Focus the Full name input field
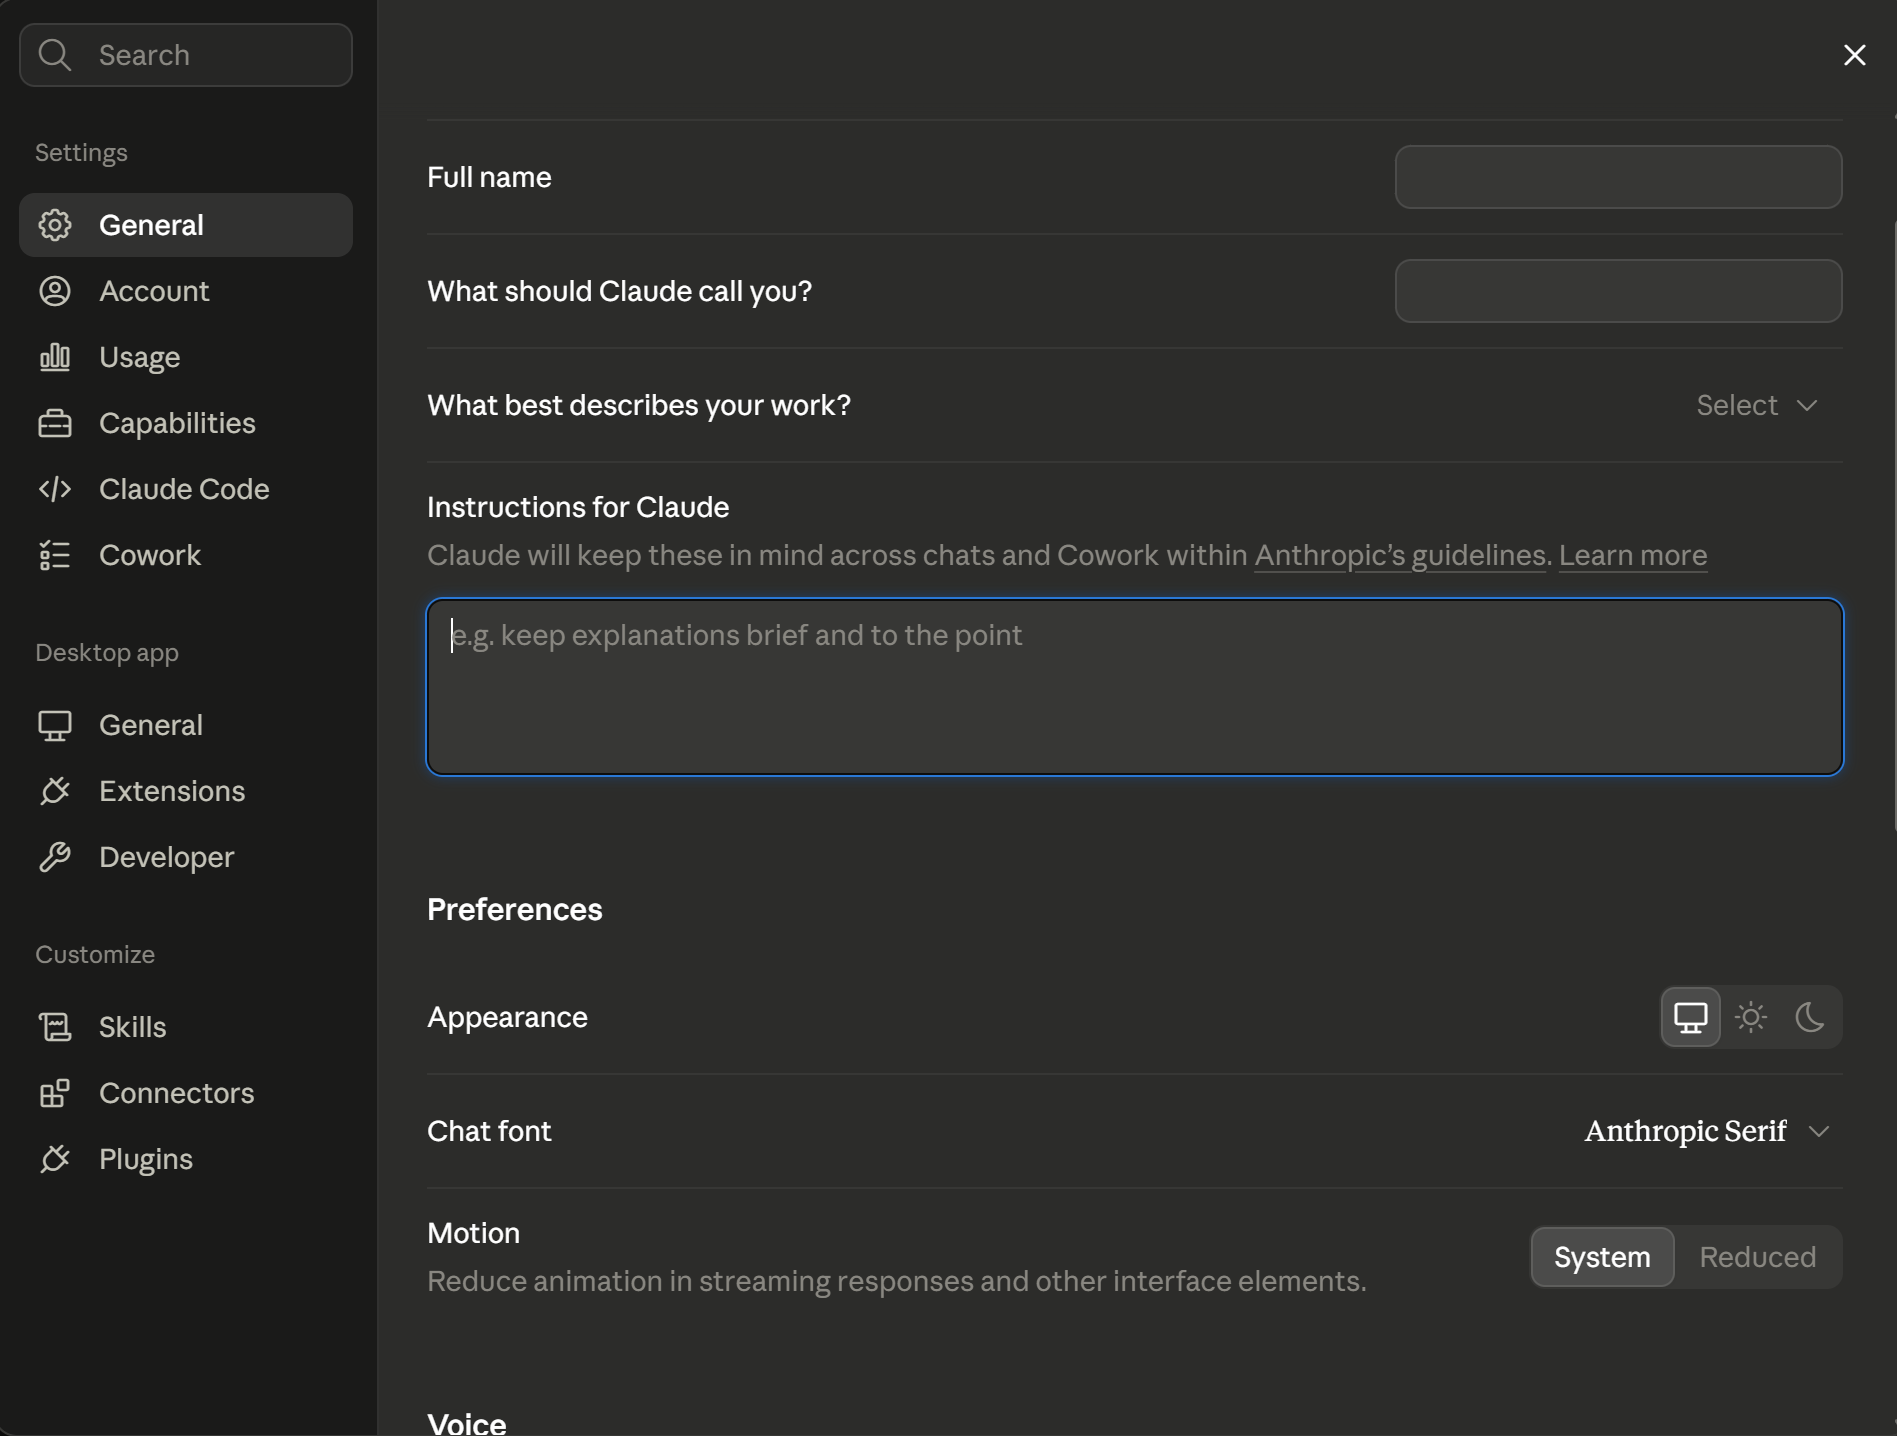Viewport: 1897px width, 1436px height. pyautogui.click(x=1618, y=177)
